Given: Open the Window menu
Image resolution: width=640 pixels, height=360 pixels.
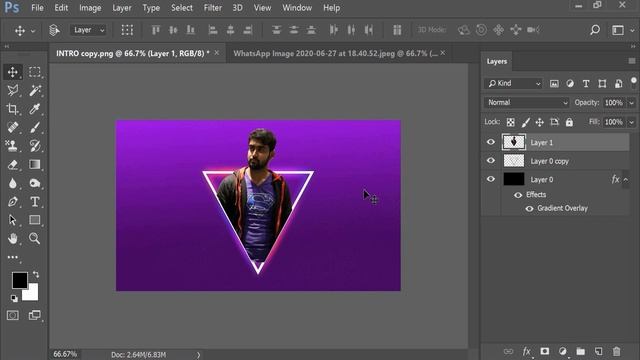Looking at the screenshot, I should coord(297,8).
